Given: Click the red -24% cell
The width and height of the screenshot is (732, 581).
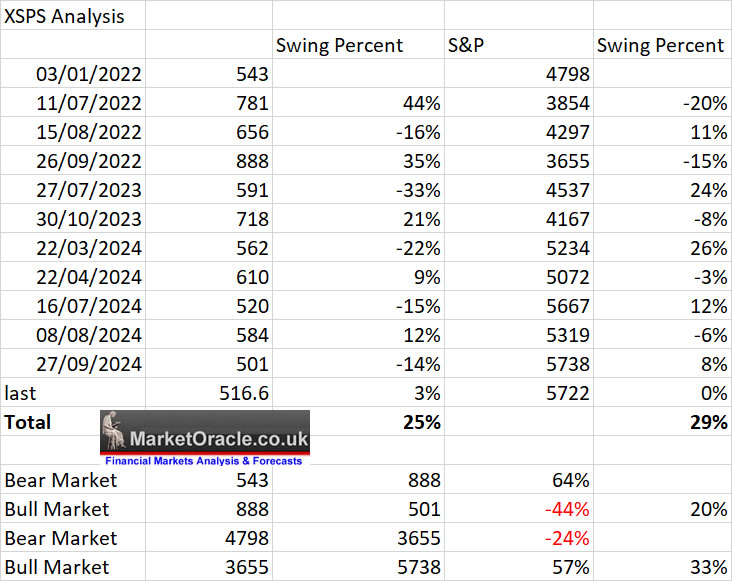Looking at the screenshot, I should [x=567, y=538].
